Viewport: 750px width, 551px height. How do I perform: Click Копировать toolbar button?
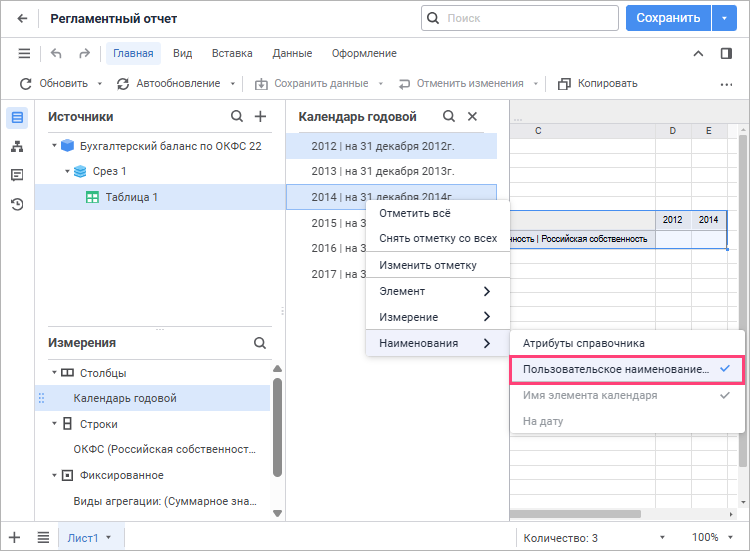pos(597,84)
